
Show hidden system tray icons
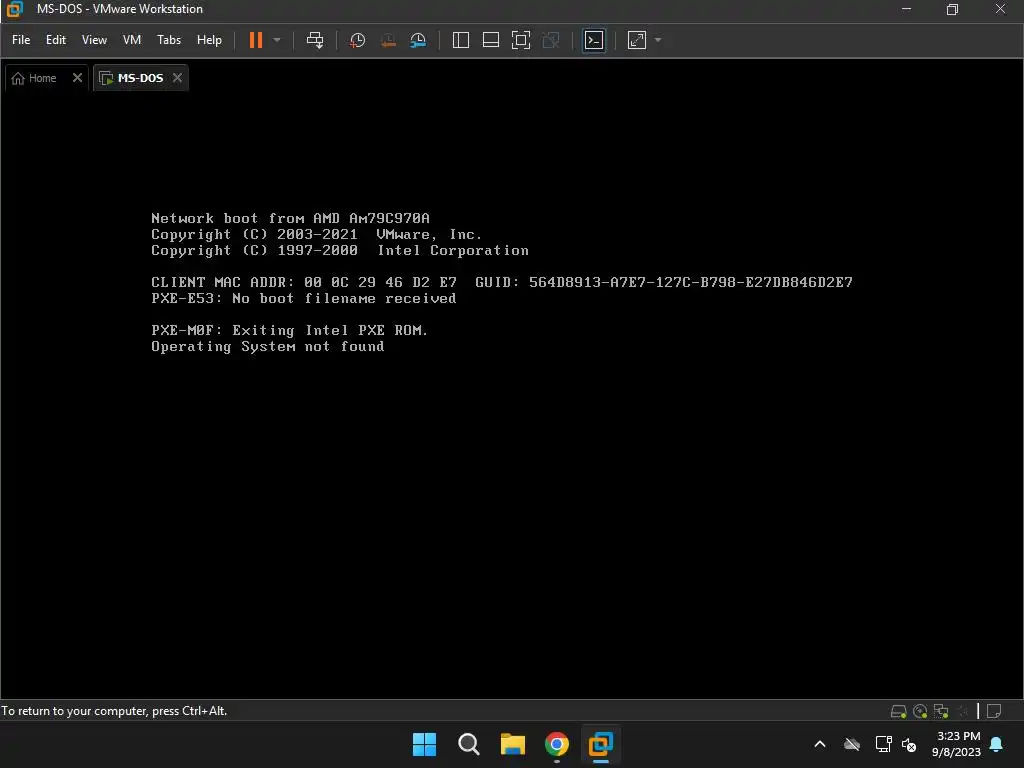pyautogui.click(x=820, y=744)
